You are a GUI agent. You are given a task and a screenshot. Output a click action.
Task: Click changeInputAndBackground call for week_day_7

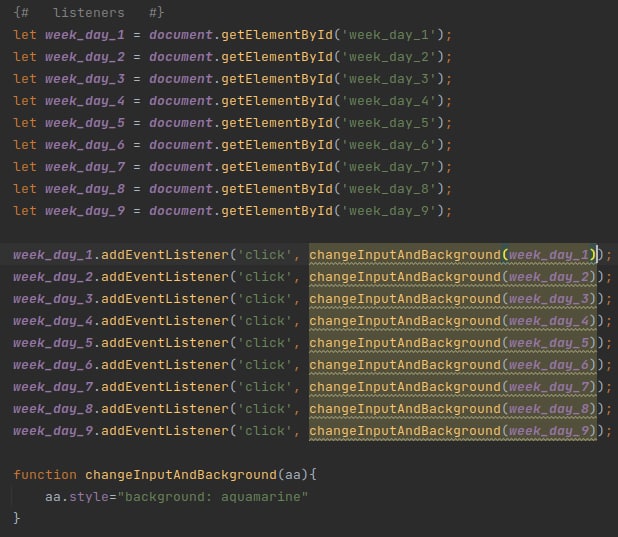452,387
